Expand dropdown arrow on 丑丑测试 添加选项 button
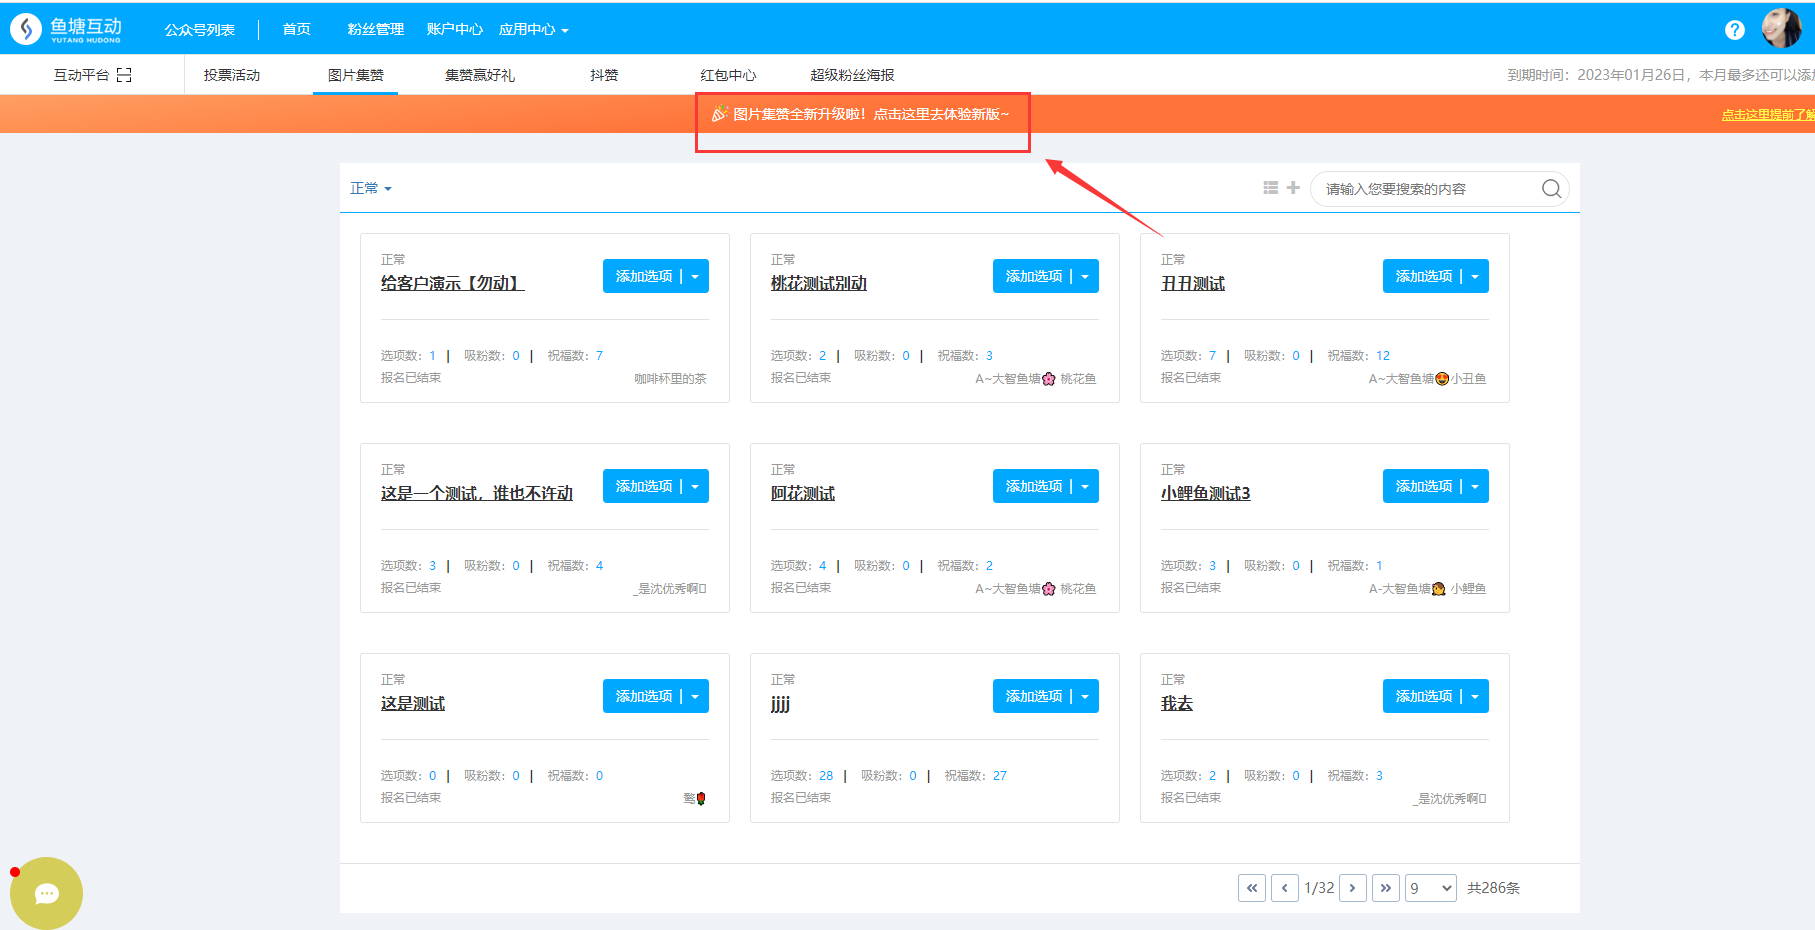 click(x=1475, y=277)
